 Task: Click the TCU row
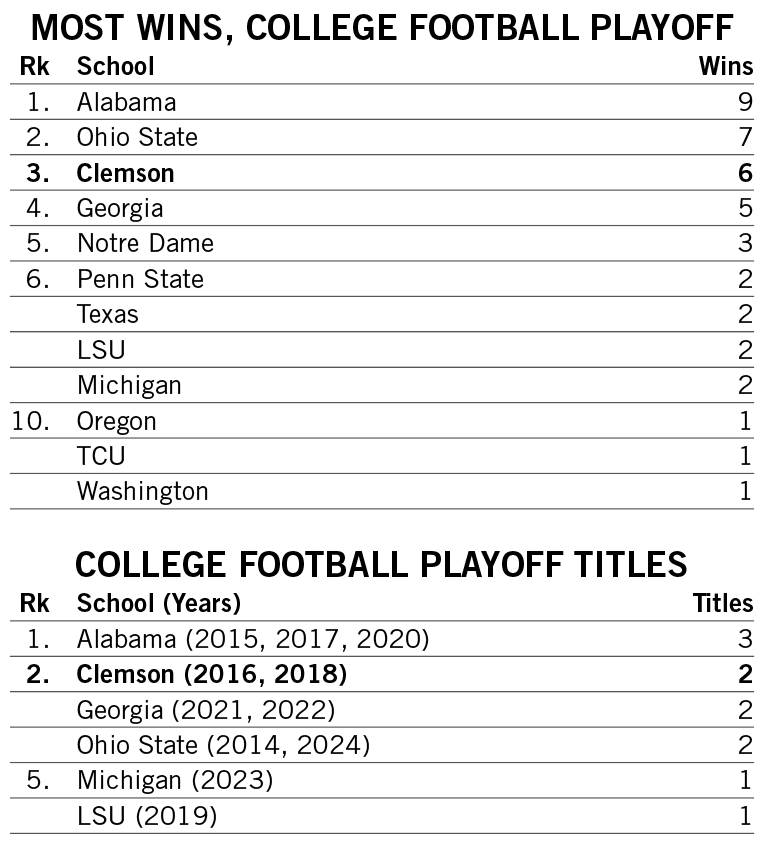point(101,456)
